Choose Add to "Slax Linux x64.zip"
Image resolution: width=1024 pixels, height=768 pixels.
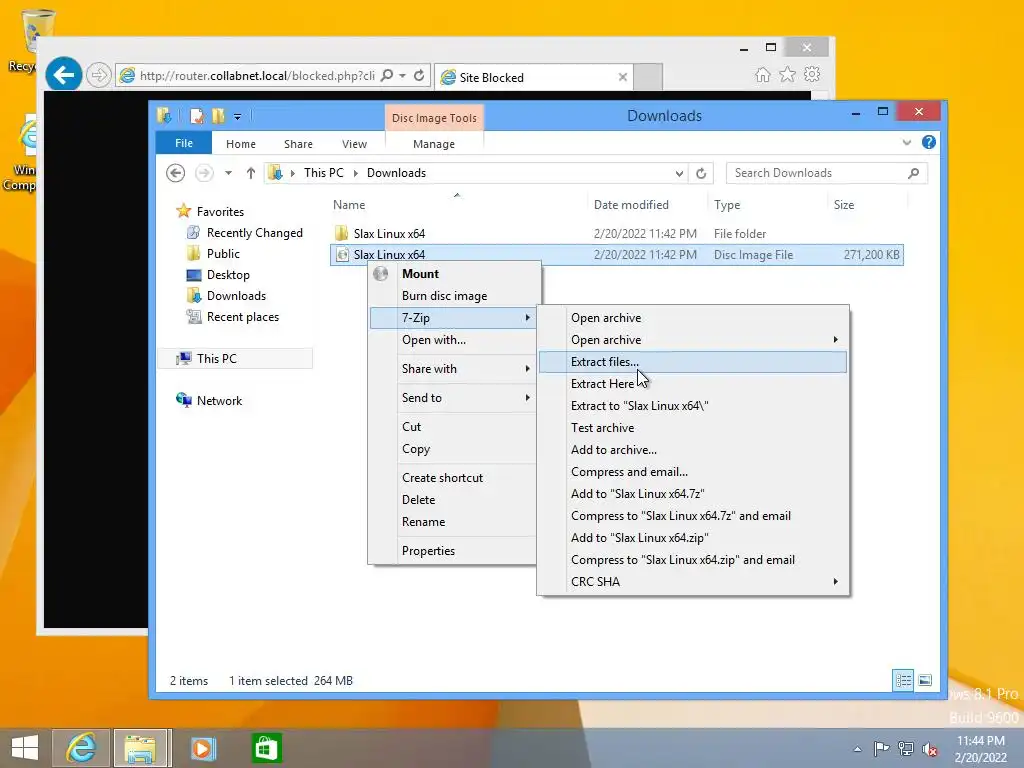click(x=693, y=538)
